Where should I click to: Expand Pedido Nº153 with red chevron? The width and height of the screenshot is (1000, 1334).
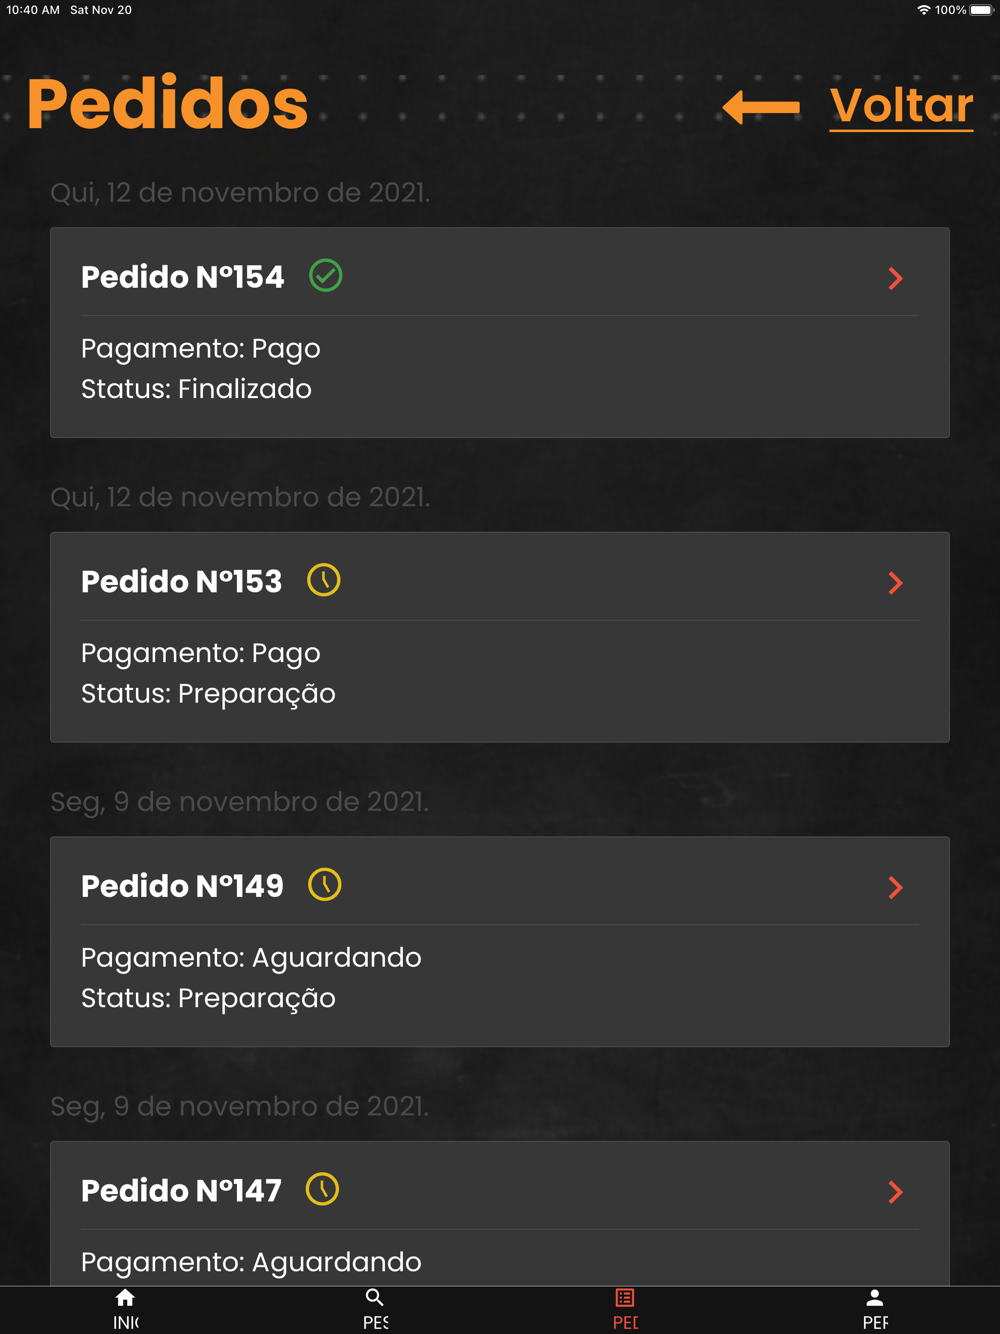[896, 583]
